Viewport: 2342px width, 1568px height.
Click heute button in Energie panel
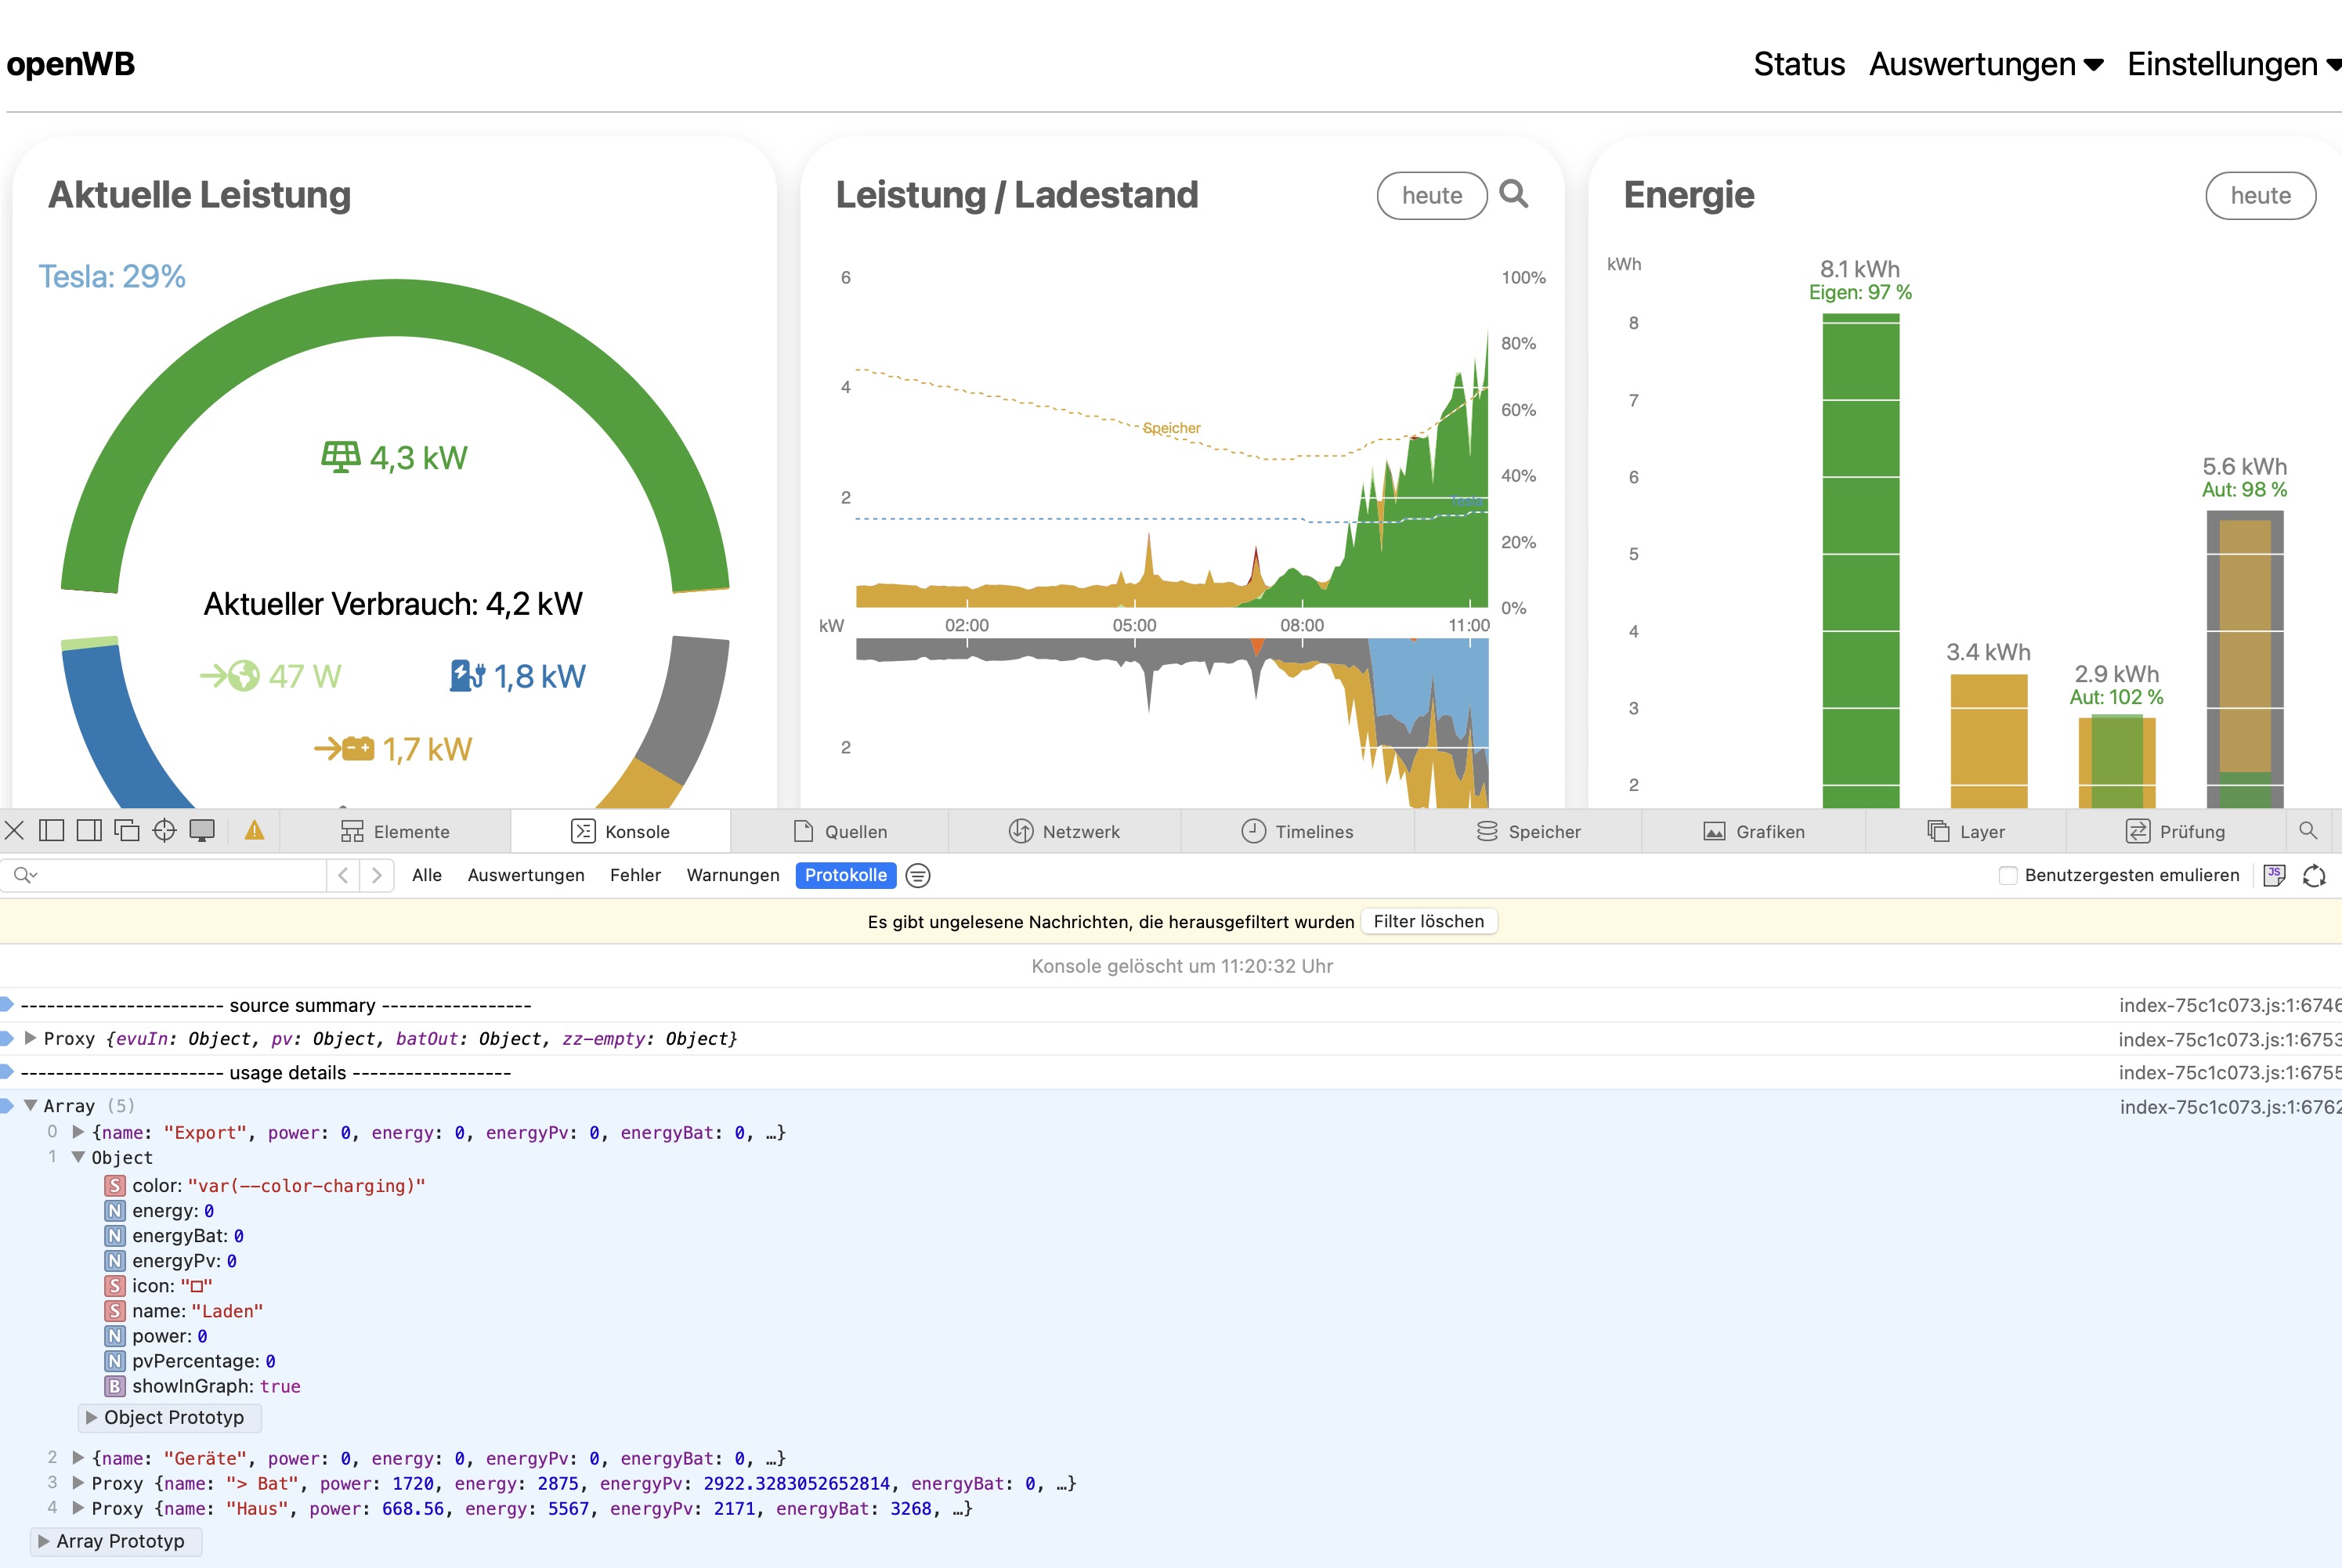coord(2260,195)
